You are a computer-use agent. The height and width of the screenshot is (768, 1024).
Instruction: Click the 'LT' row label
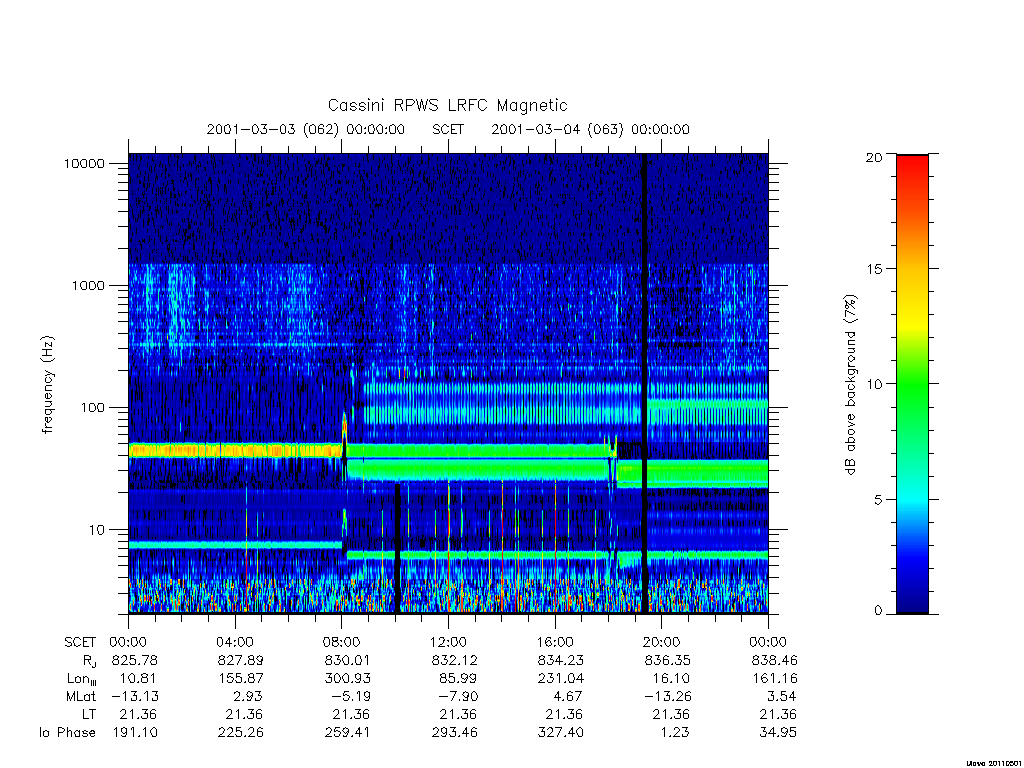pyautogui.click(x=89, y=714)
